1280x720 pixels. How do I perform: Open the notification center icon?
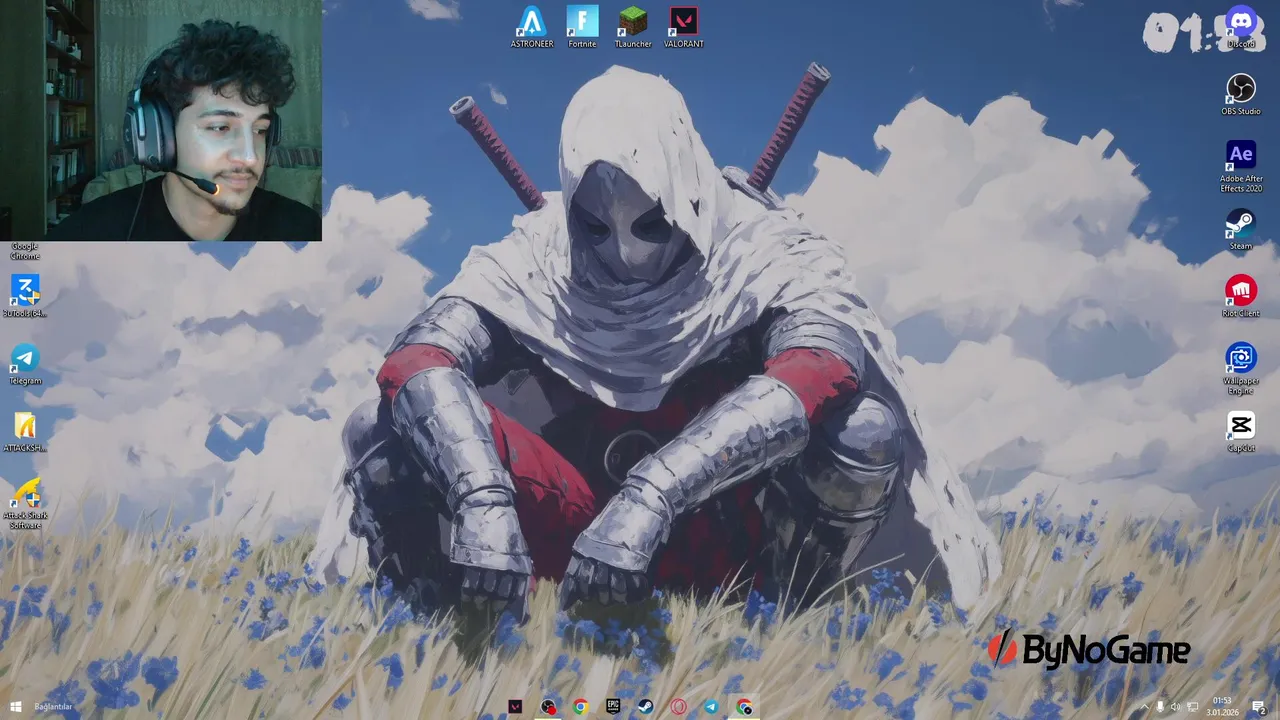(1259, 707)
